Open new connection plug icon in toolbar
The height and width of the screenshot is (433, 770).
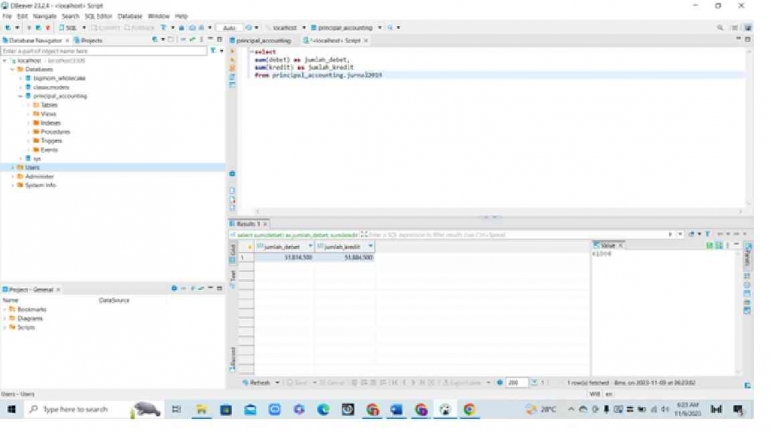click(x=8, y=28)
